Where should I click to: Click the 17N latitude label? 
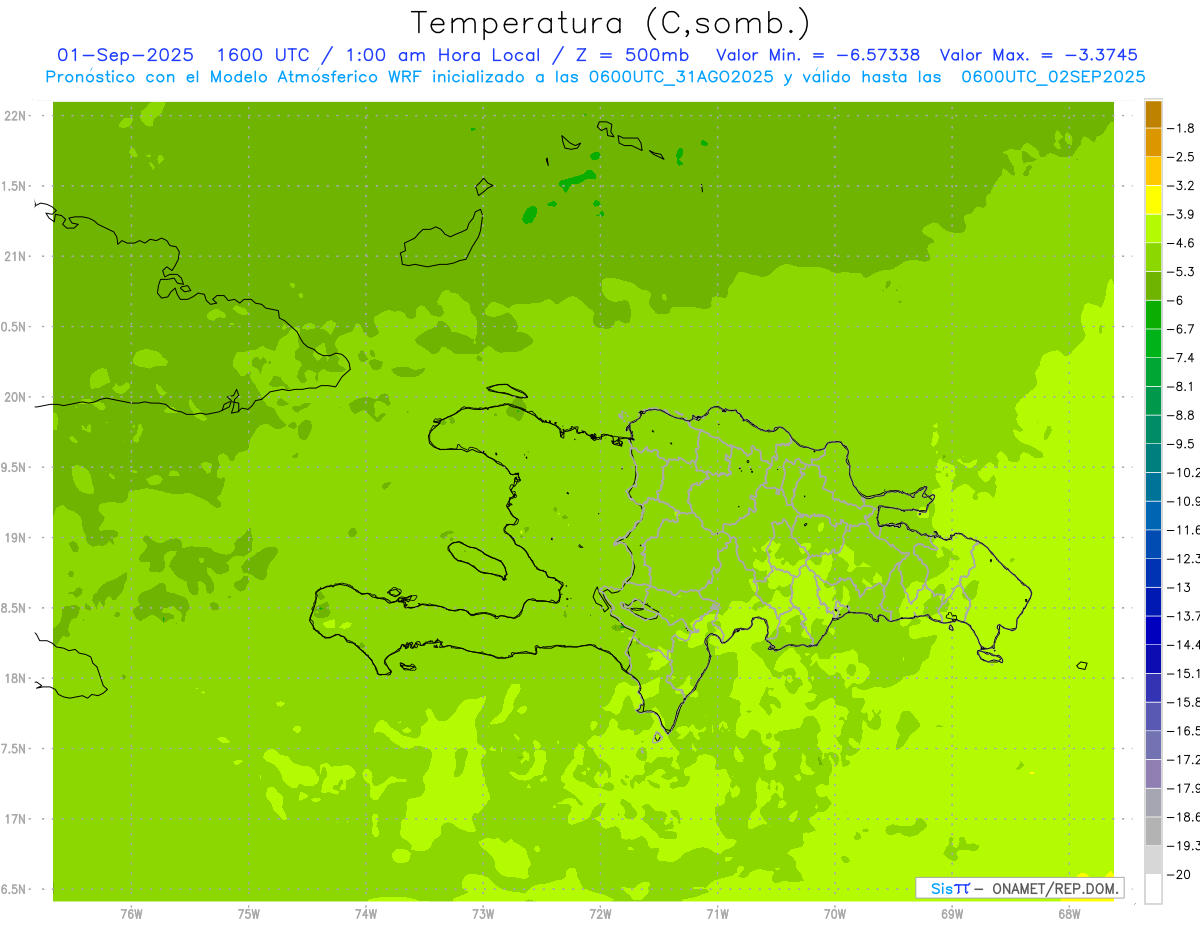point(17,820)
